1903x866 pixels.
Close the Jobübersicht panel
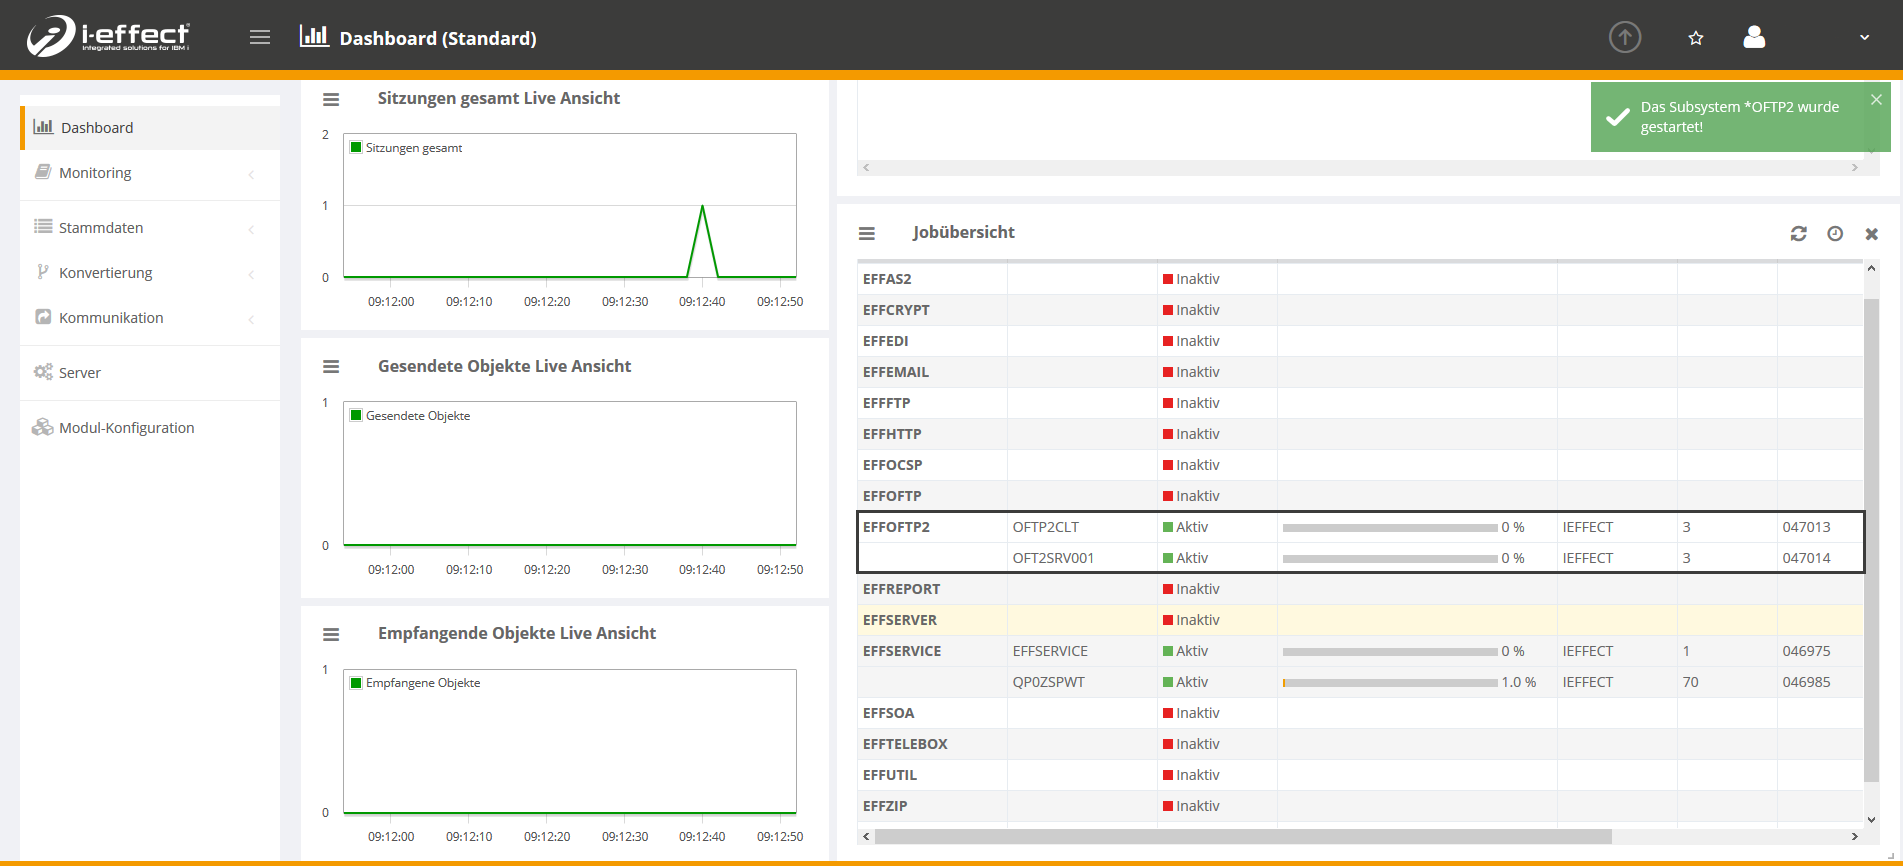click(x=1872, y=233)
